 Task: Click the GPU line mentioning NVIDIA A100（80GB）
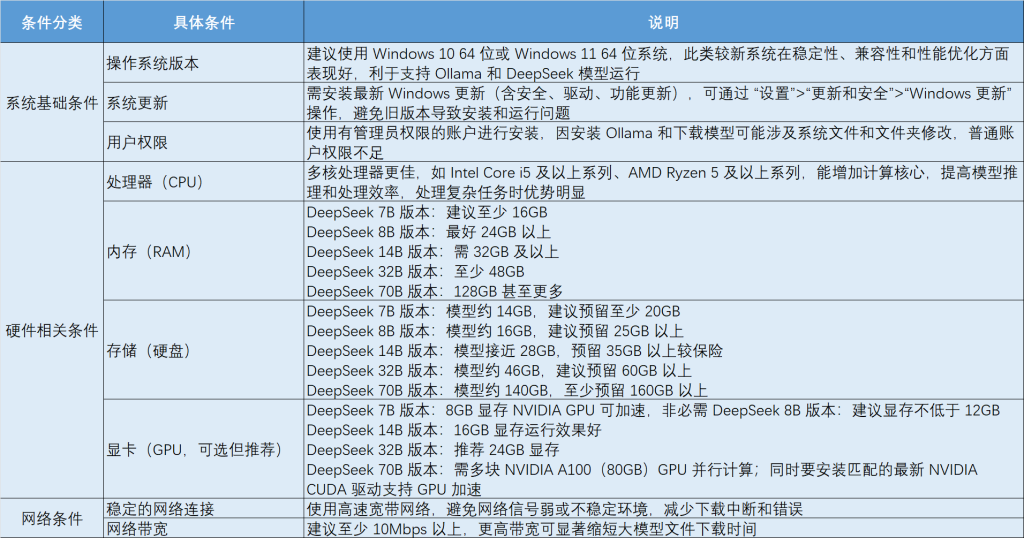[640, 469]
